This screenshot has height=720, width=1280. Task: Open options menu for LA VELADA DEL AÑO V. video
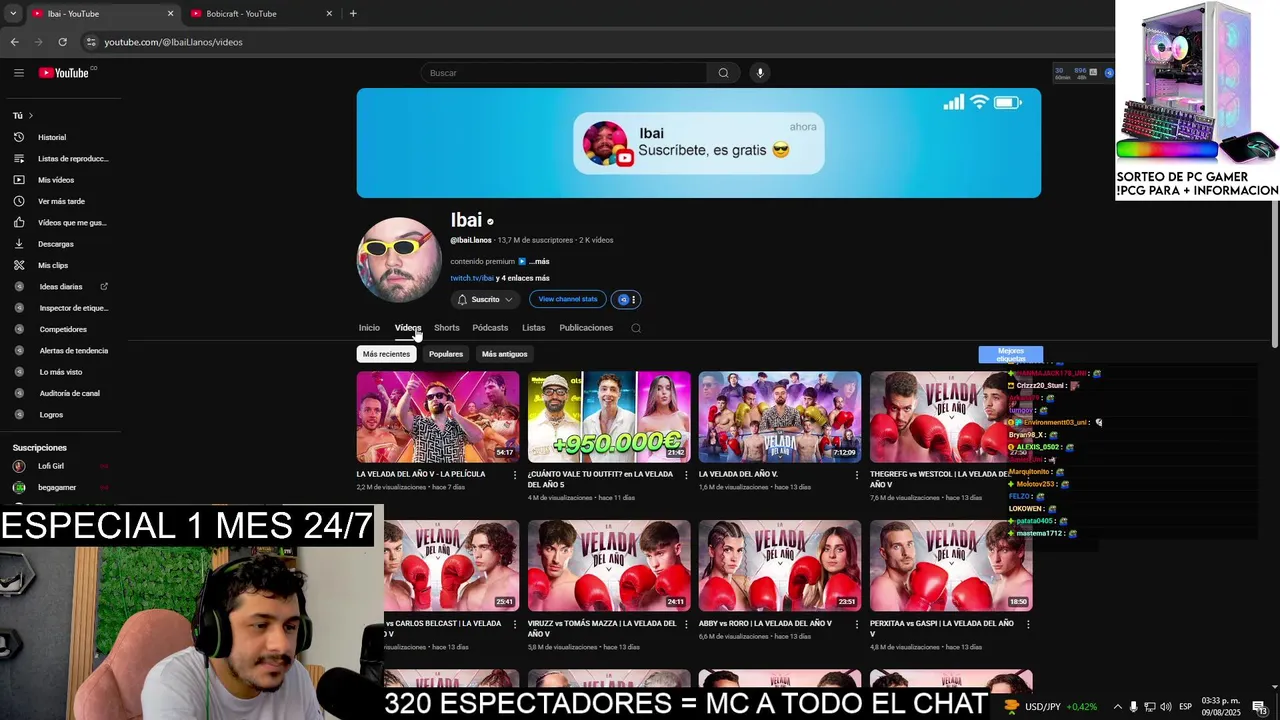pyautogui.click(x=856, y=475)
